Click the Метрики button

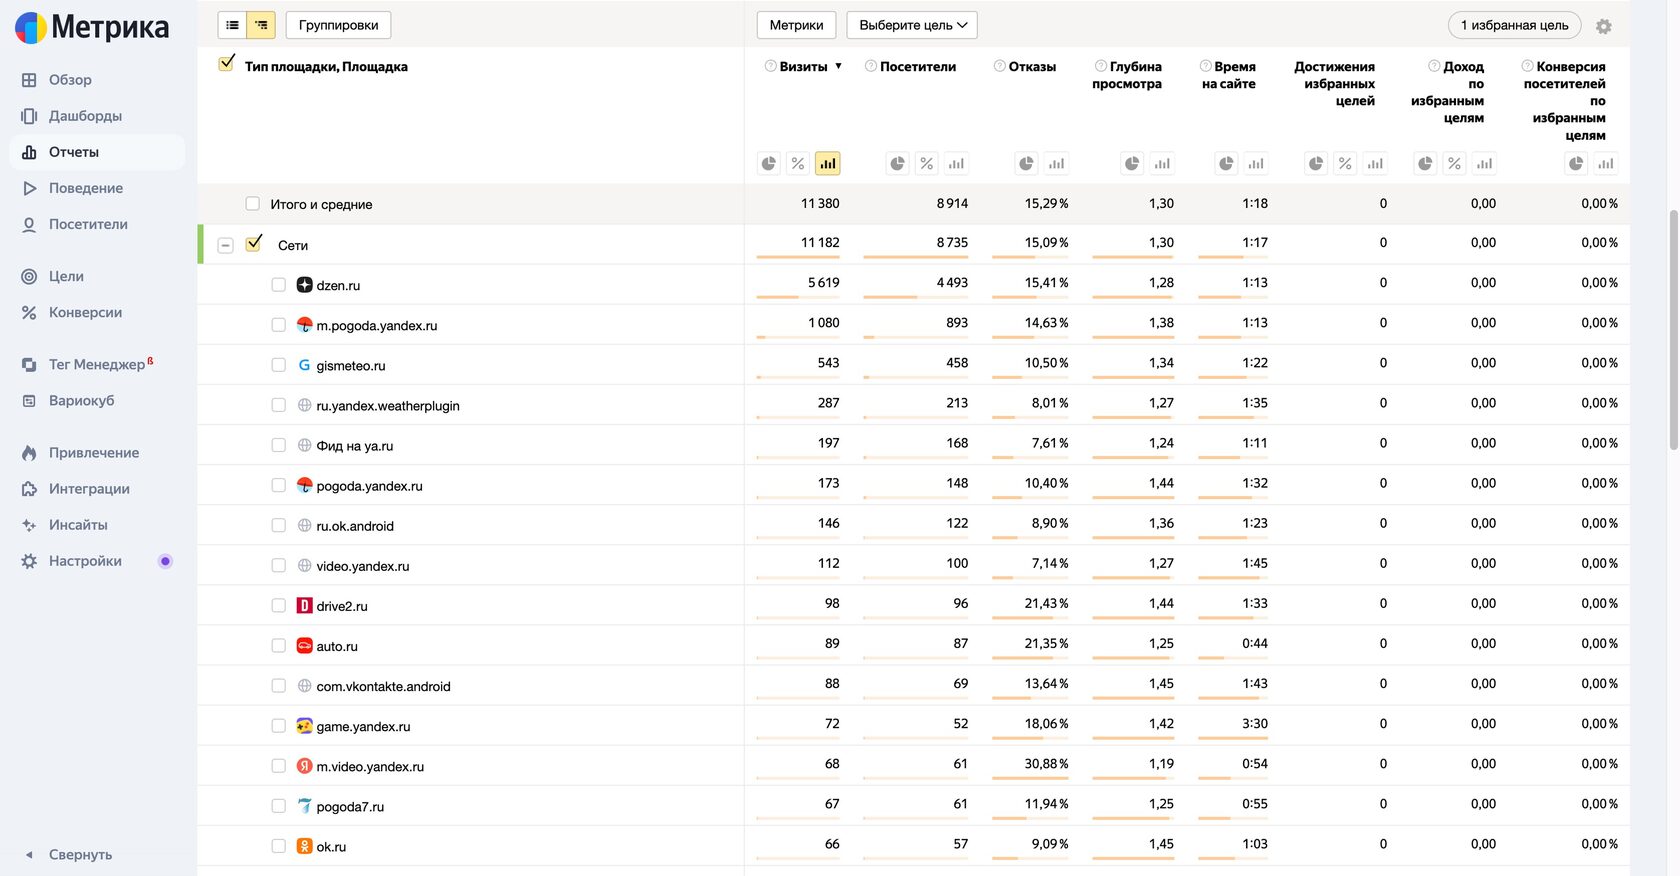click(796, 25)
